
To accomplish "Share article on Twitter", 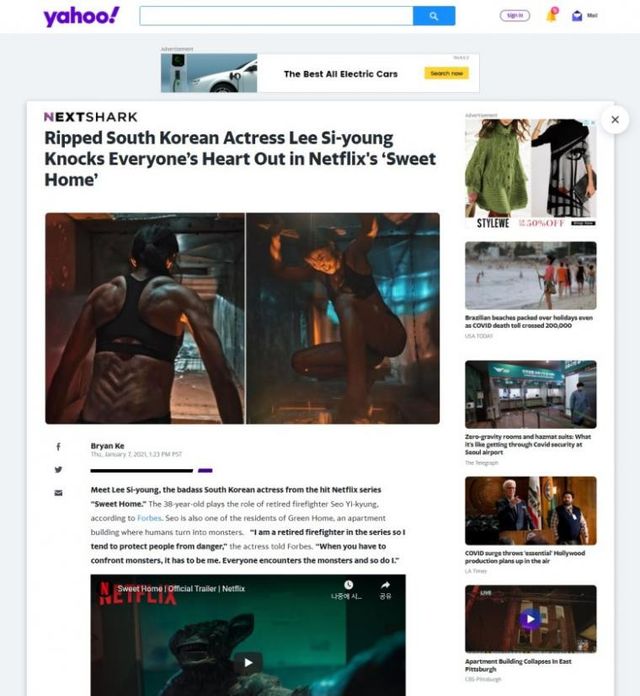I will click(x=58, y=470).
